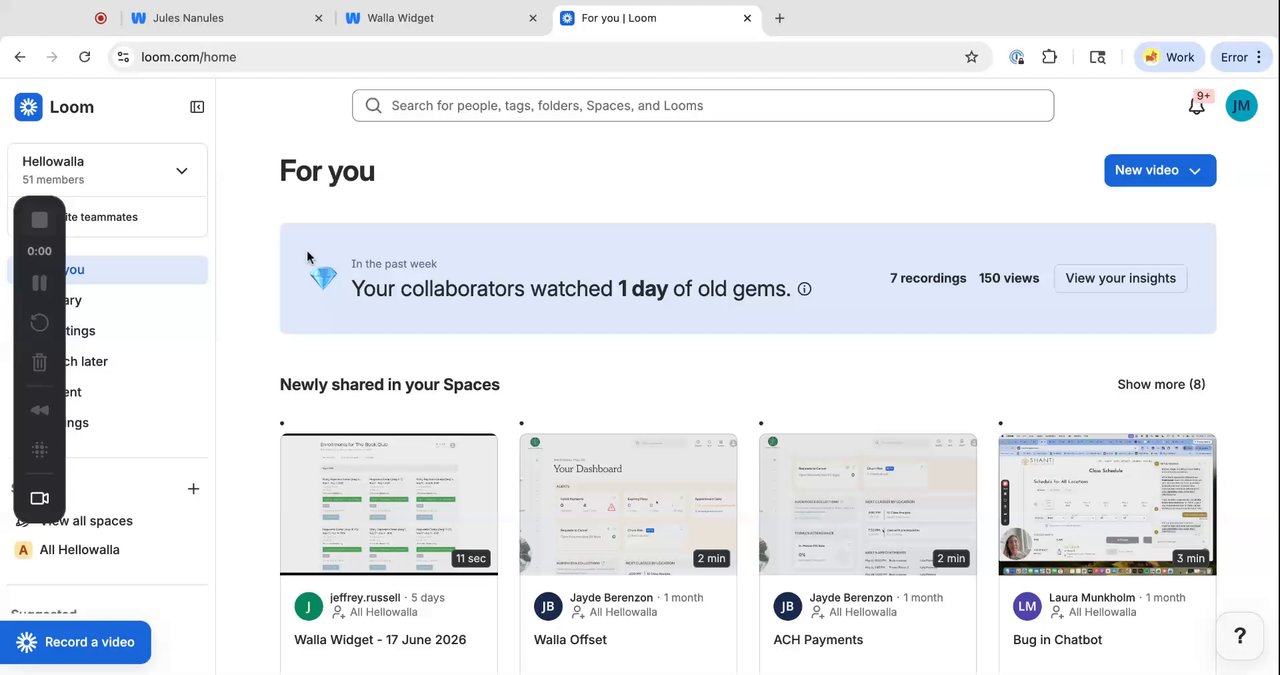Screen dimensions: 1280x675
Task: Click the password manager extension icon
Action: [1017, 57]
